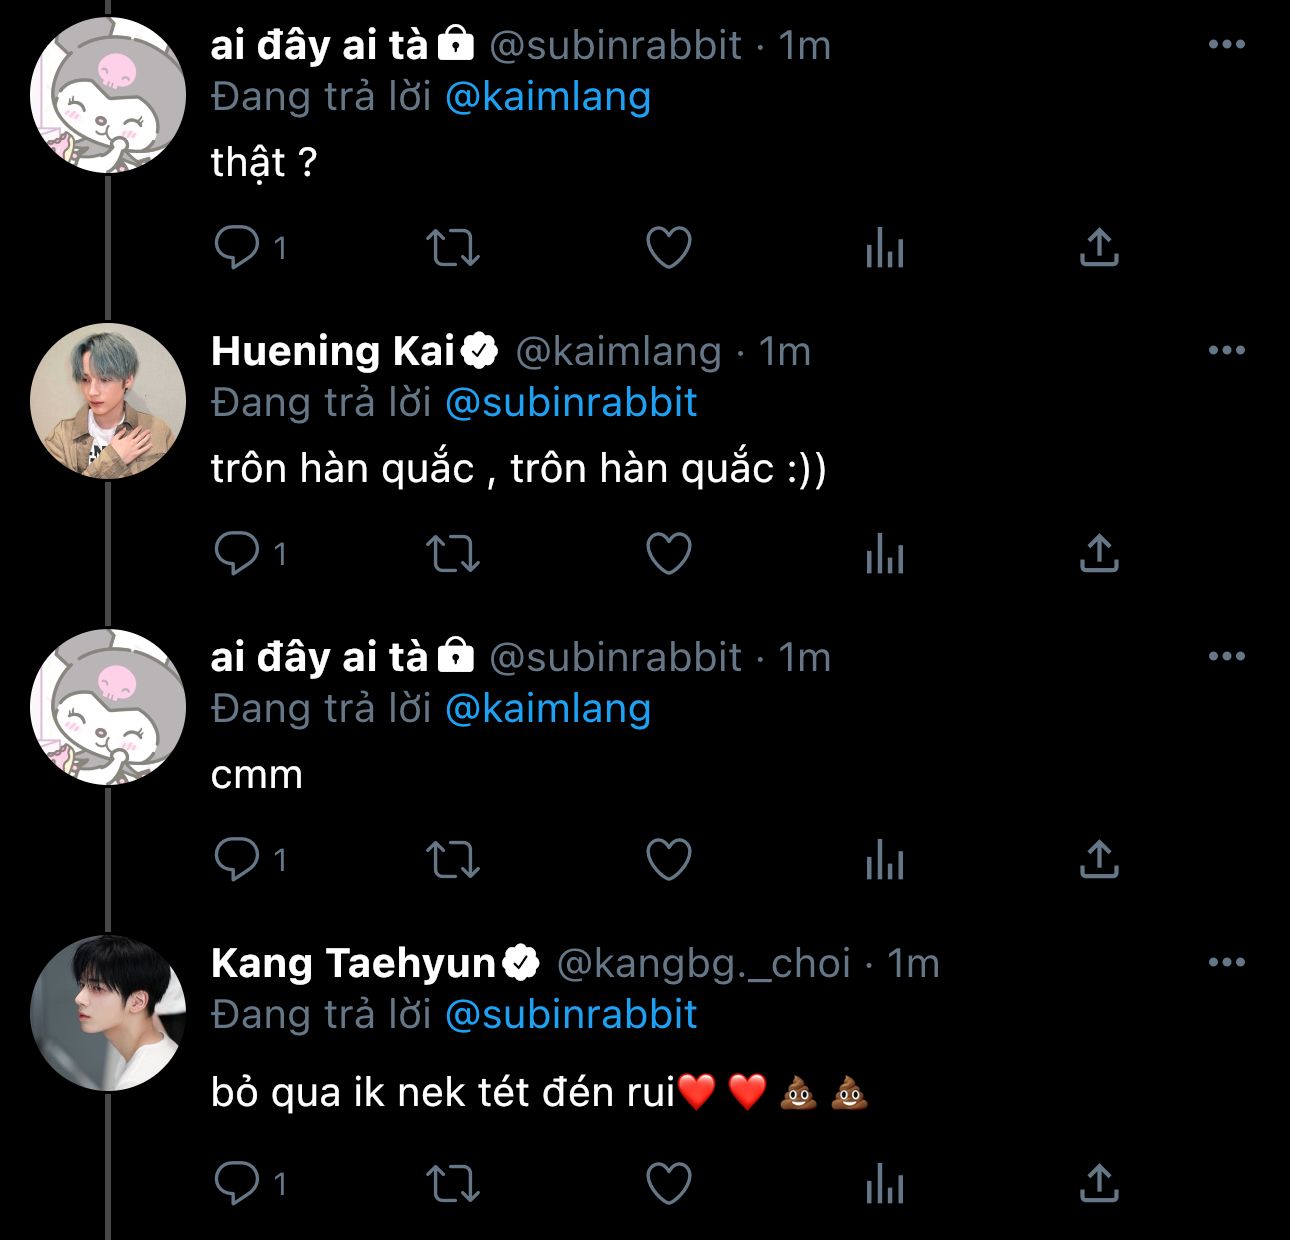
Task: Open Huening Kai's profile picture
Action: tap(108, 401)
